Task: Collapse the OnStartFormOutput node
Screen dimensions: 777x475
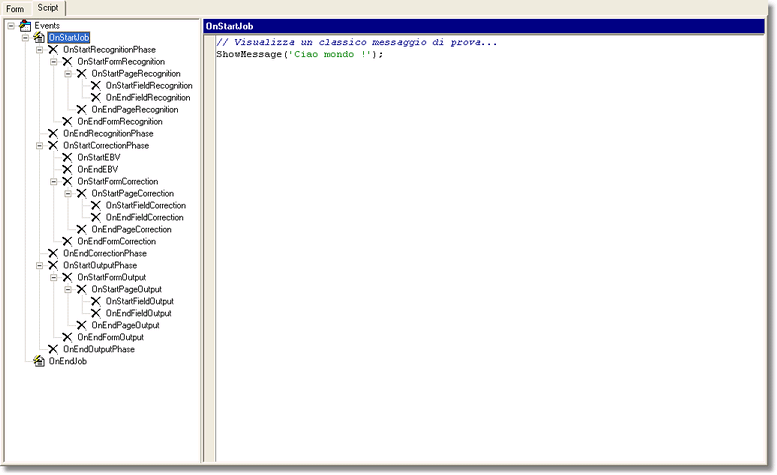Action: click(x=54, y=277)
